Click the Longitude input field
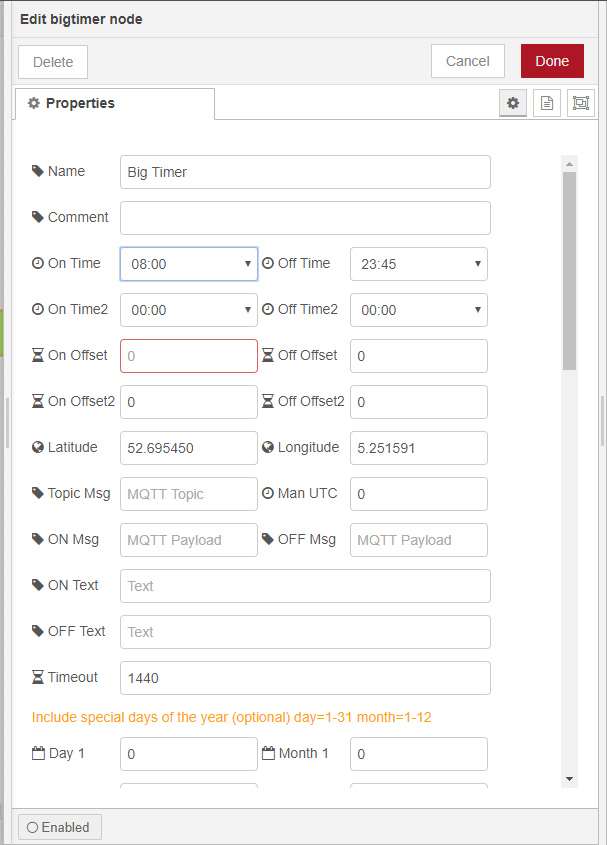 coord(418,448)
